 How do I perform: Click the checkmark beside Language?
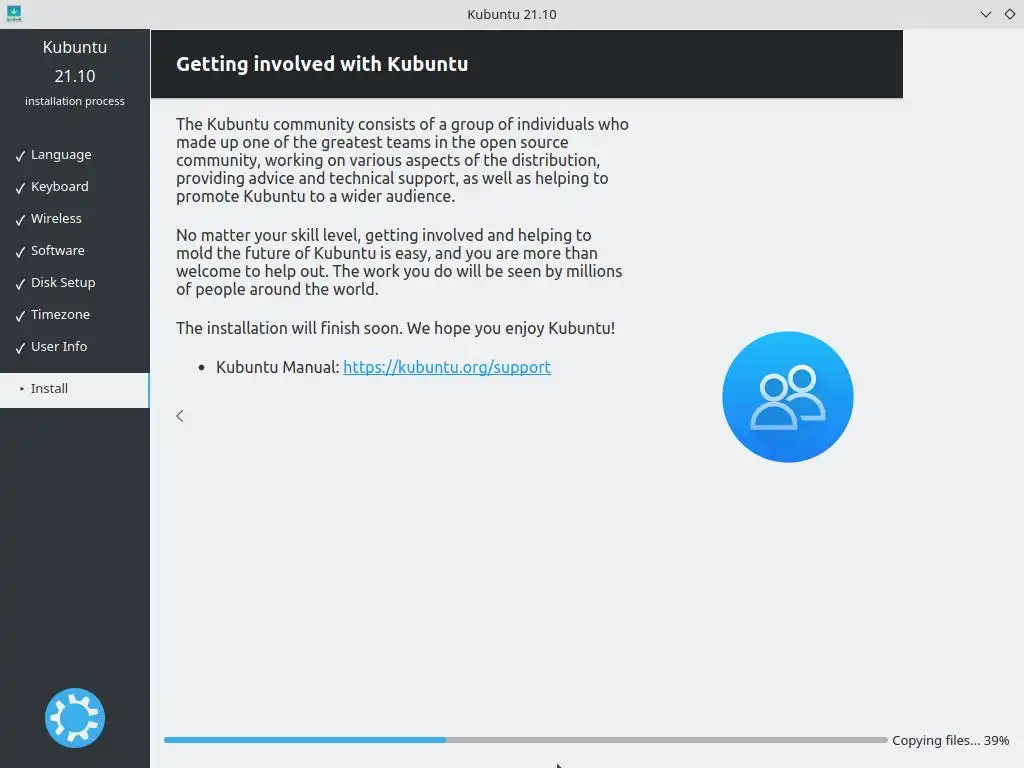click(20, 155)
